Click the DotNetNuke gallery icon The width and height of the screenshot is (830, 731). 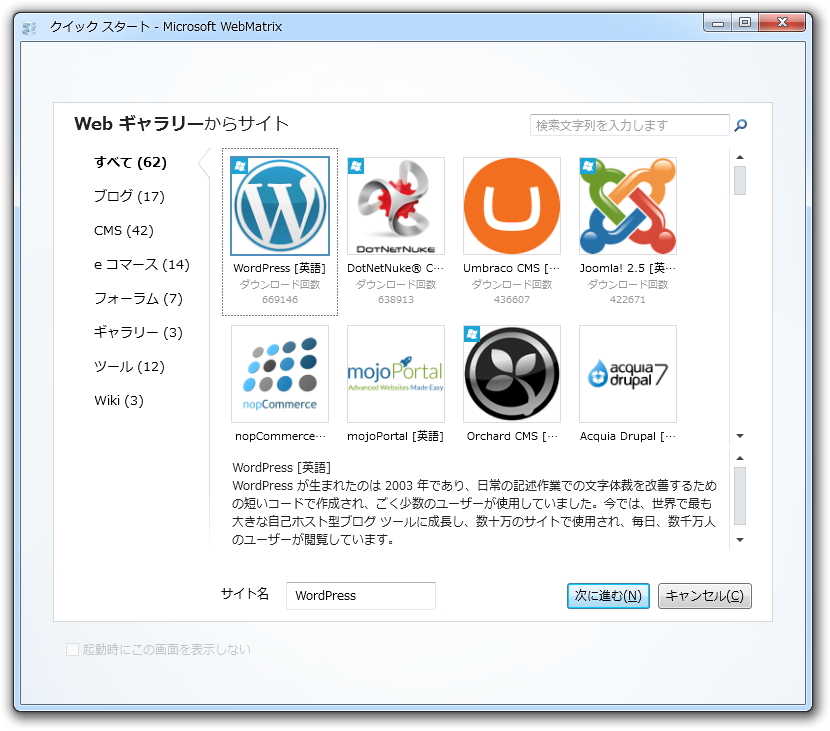[x=396, y=205]
